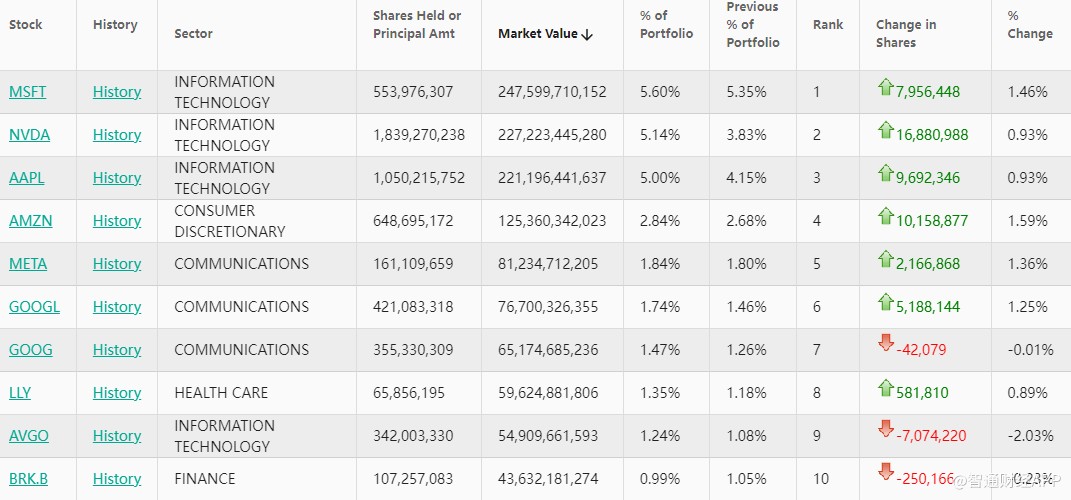Click the % of Portfolio column header

(666, 24)
